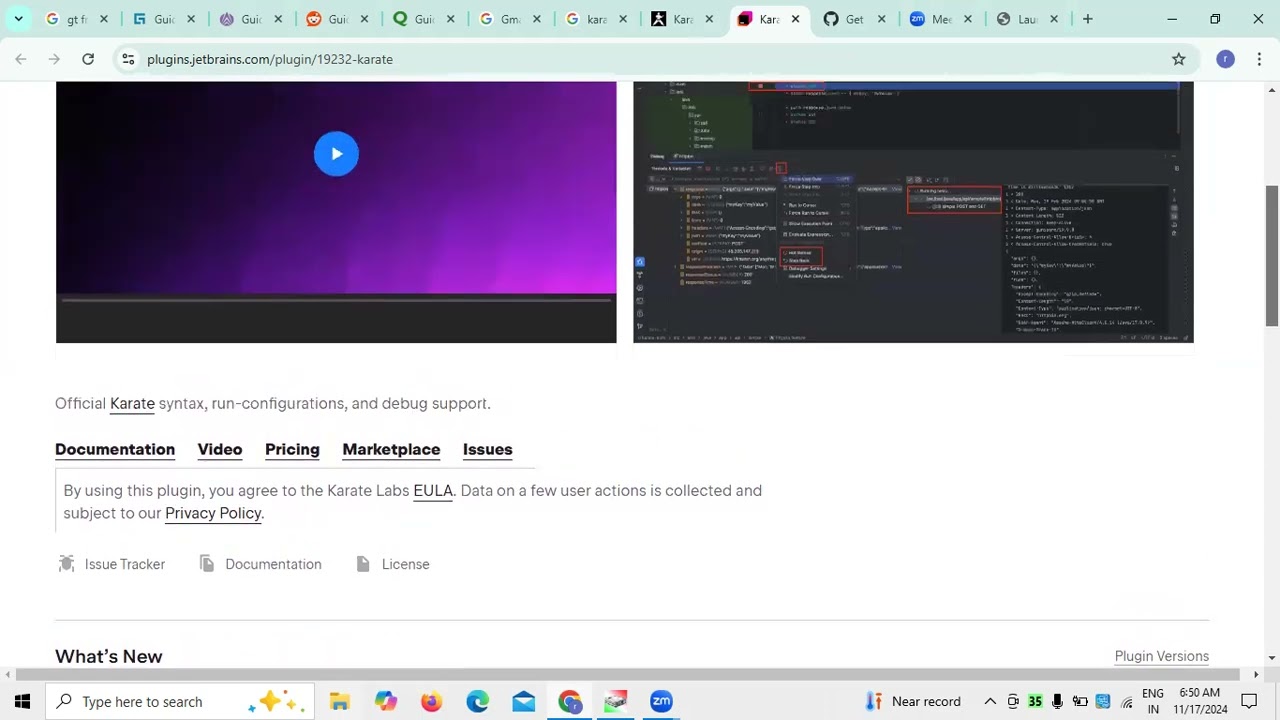Open a new browser tab
The image size is (1280, 720).
(x=1088, y=19)
